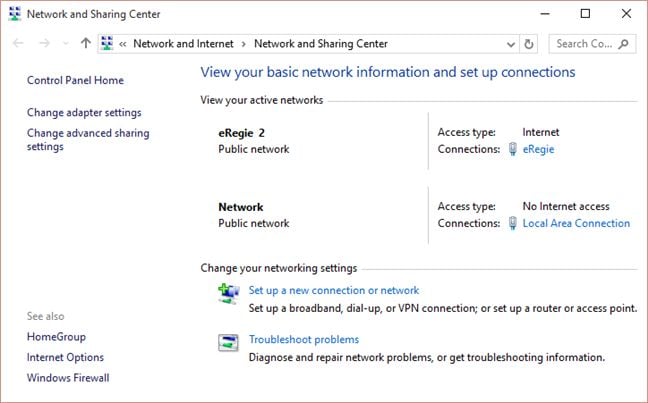Click the address bar network icon
Screen dimensions: 648x403
tap(107, 43)
